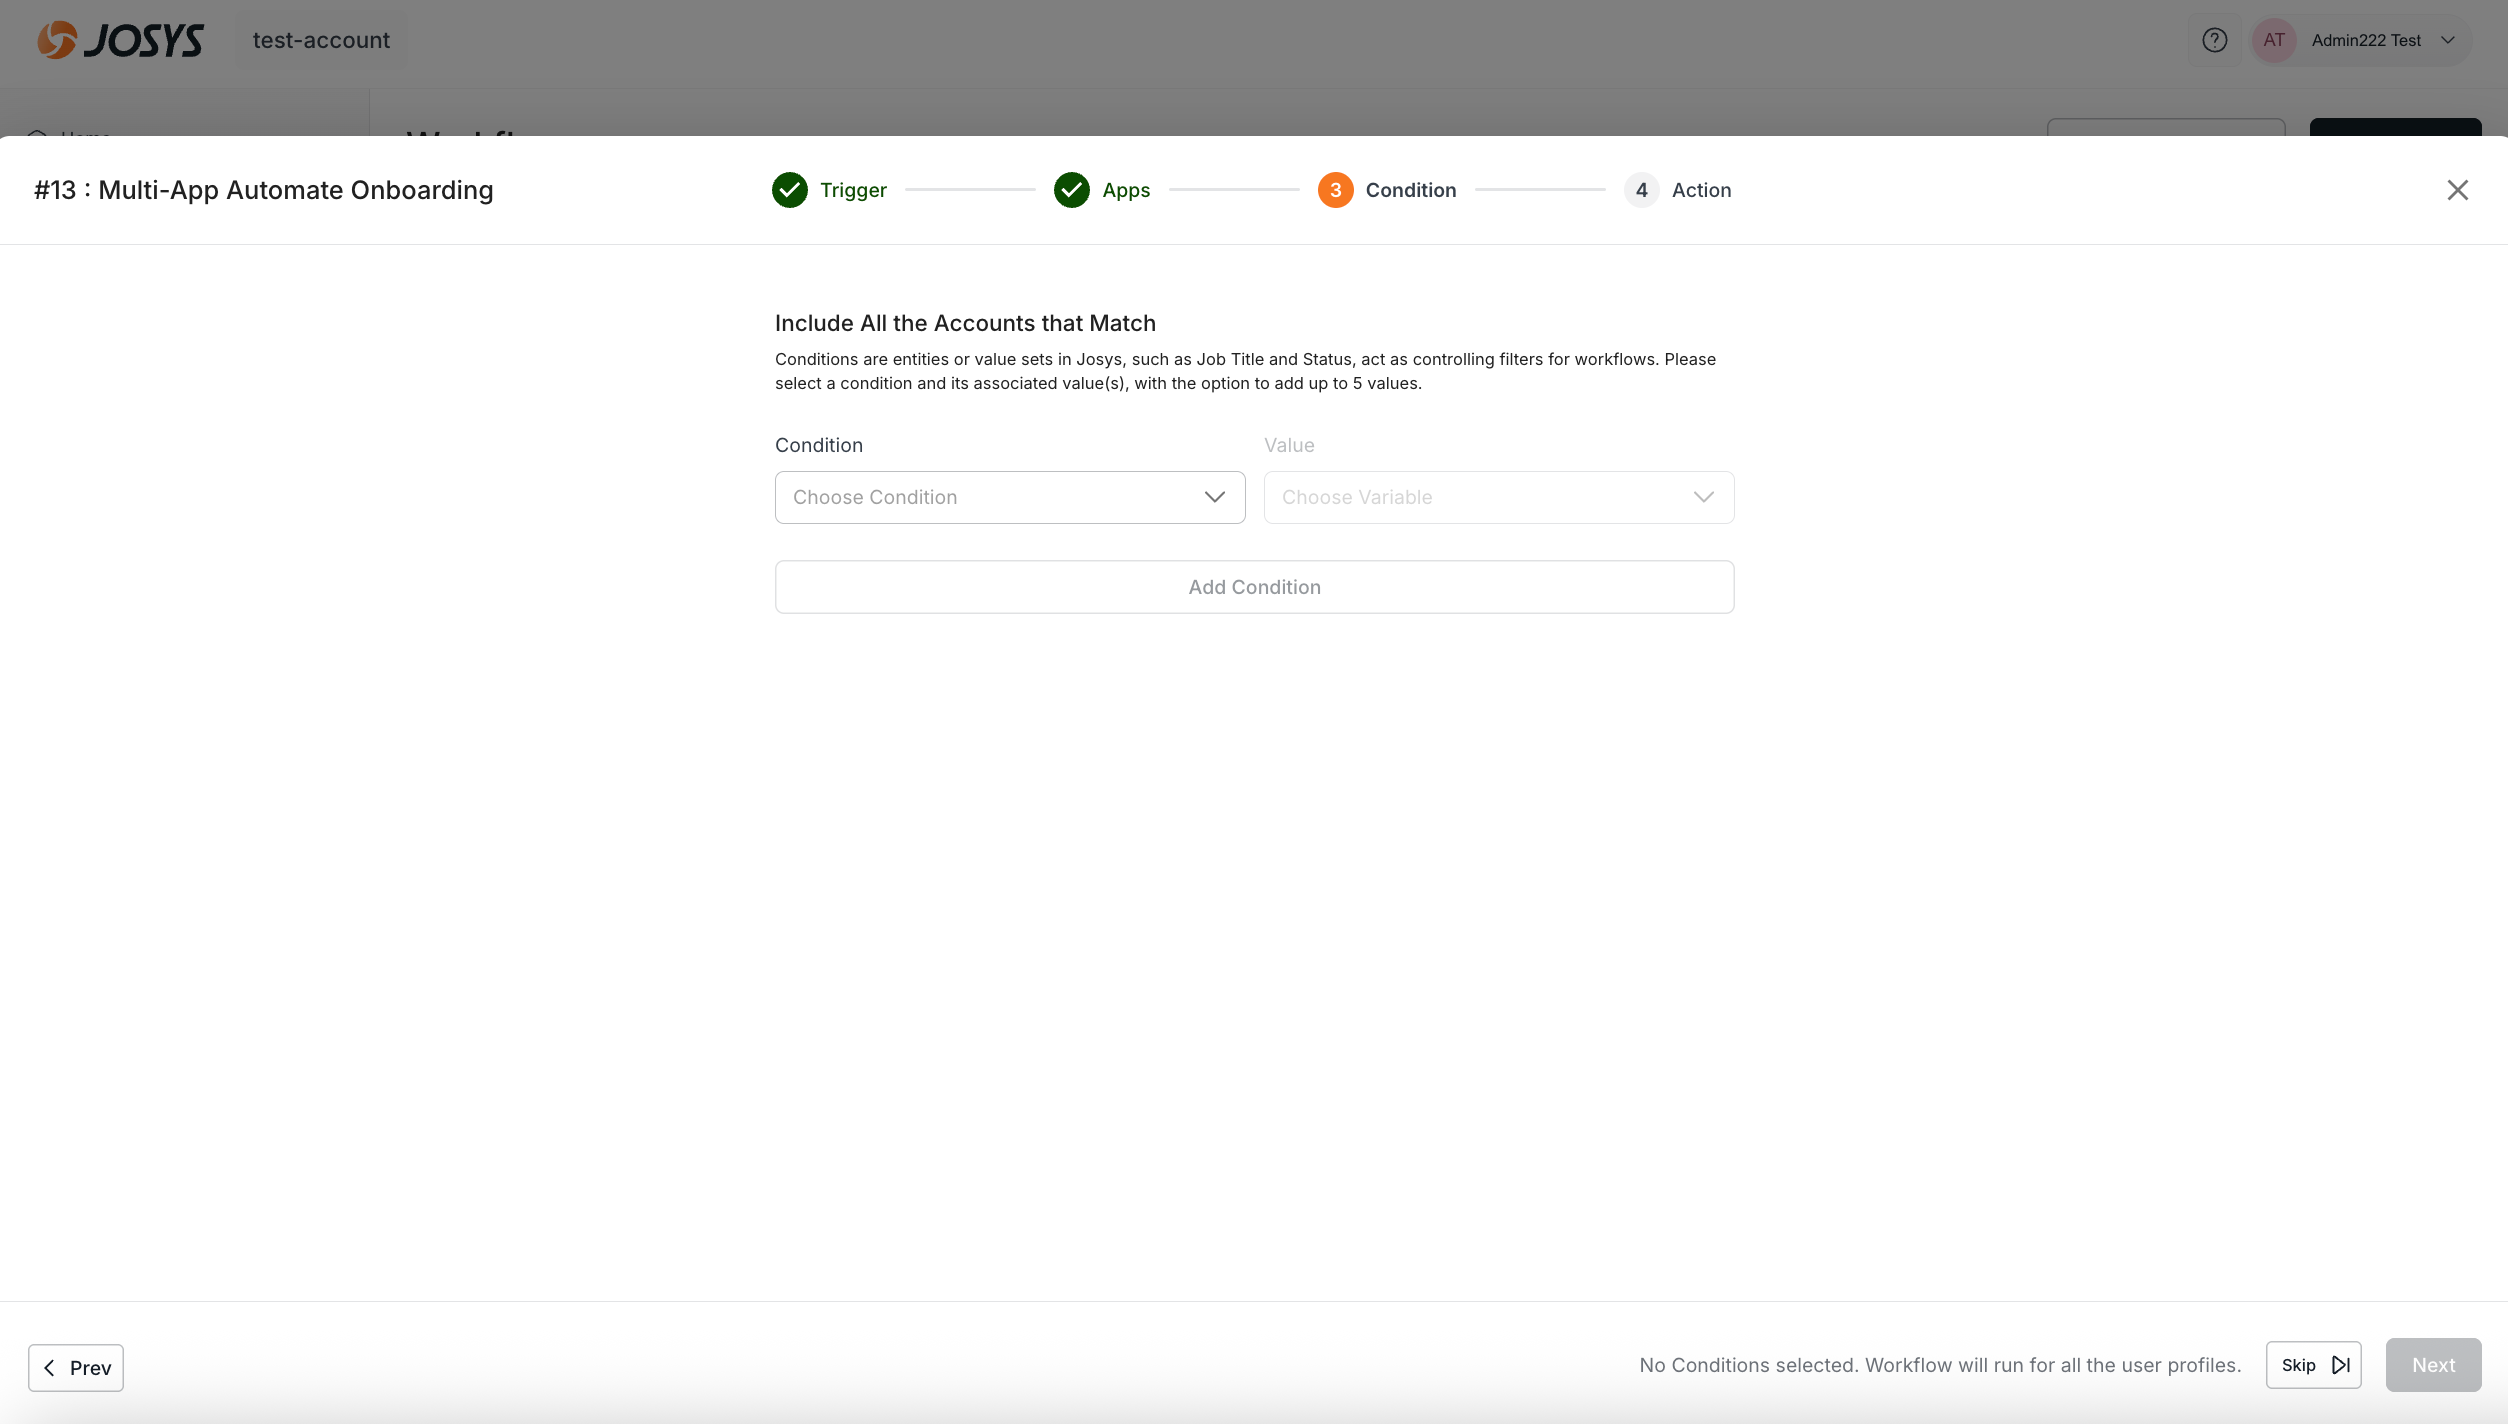This screenshot has width=2508, height=1424.
Task: Click the green Apps step checkmark
Action: click(1072, 190)
